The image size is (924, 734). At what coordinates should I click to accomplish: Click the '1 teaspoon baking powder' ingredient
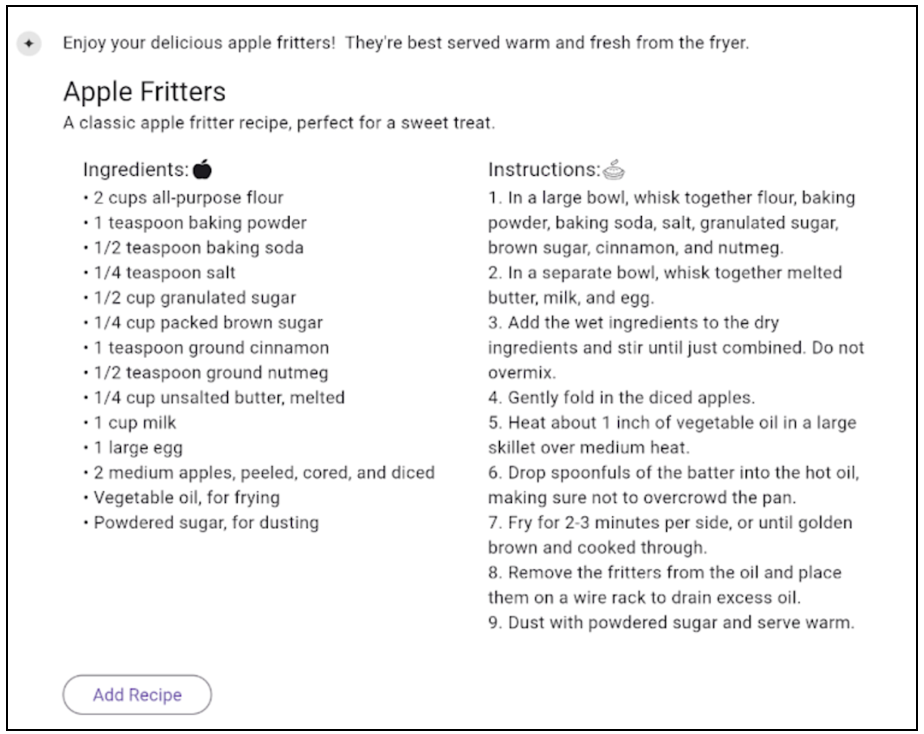click(200, 223)
